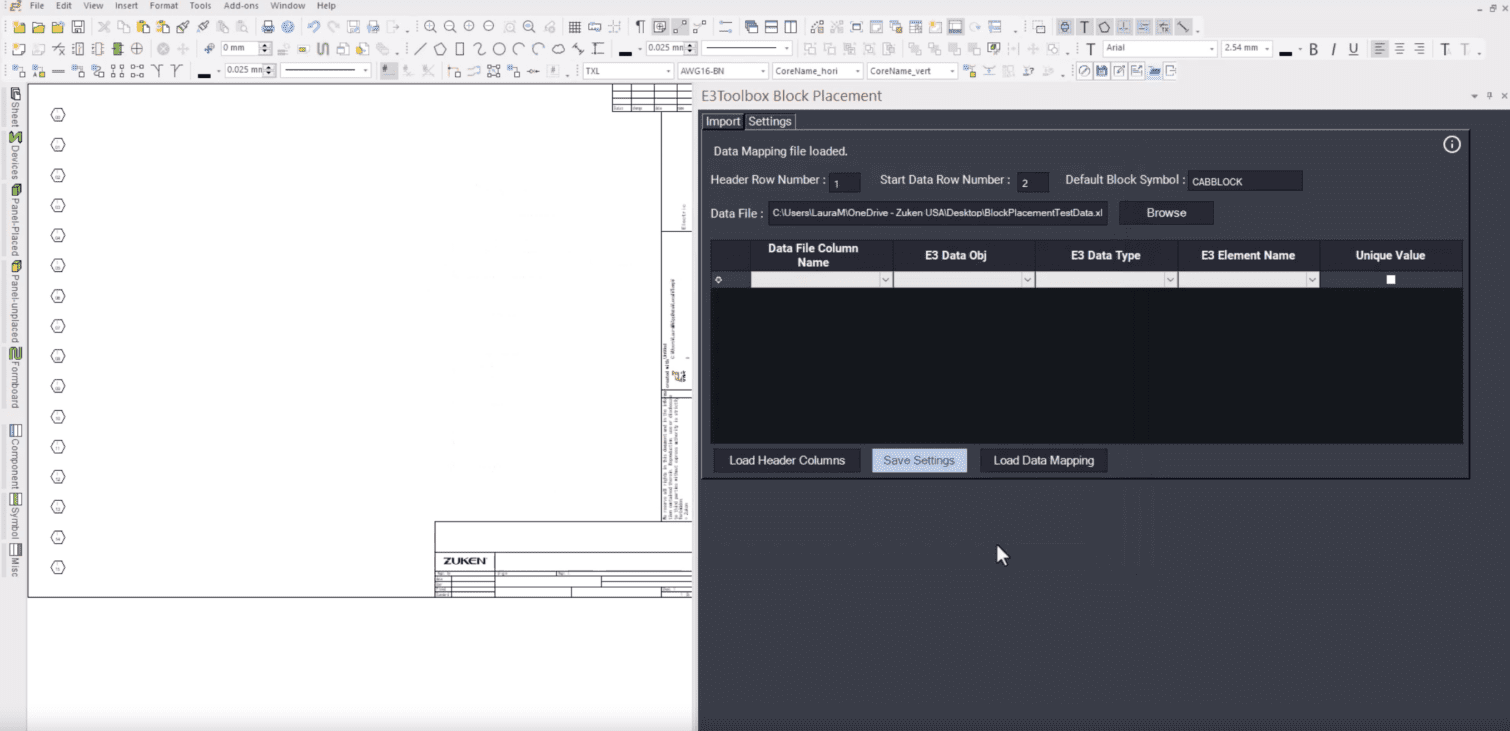
Task: Click the New project icon
Action: point(19,27)
